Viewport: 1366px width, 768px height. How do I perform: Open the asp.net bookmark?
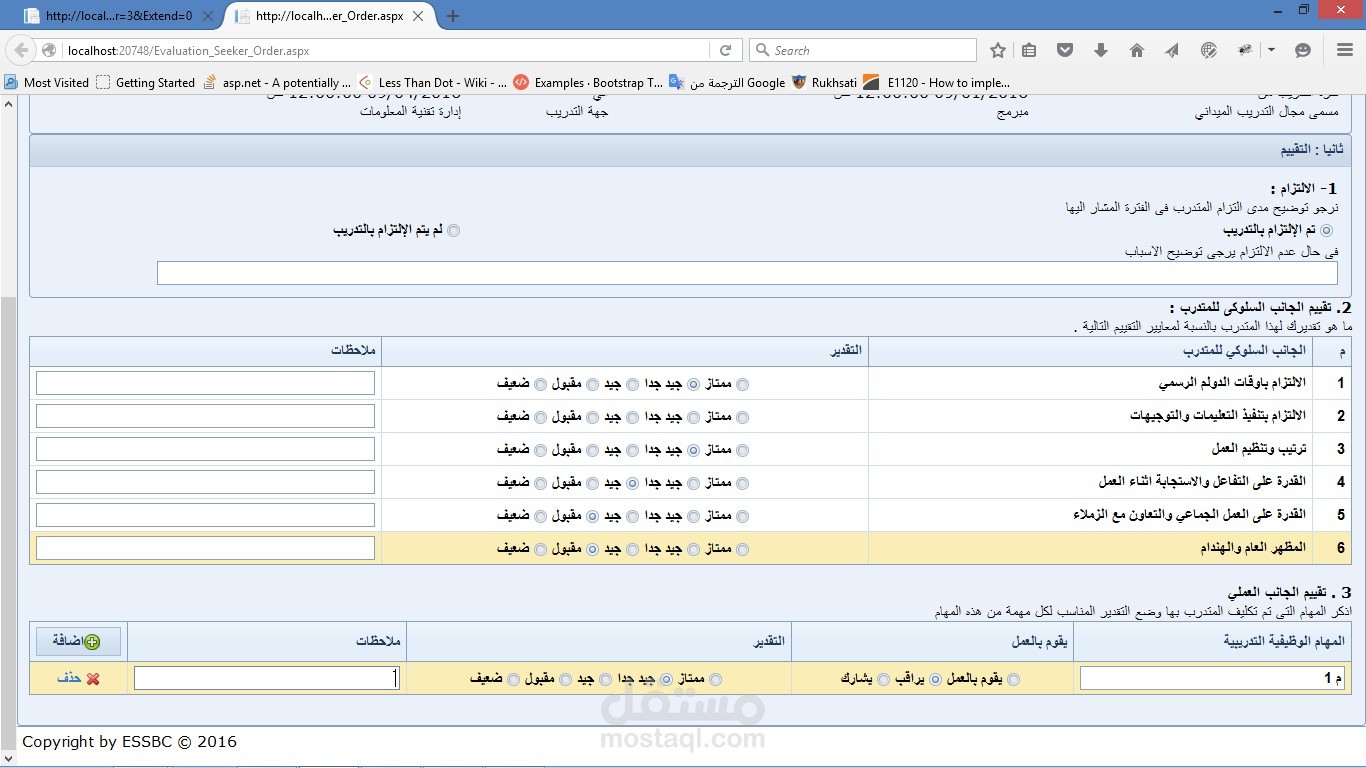click(x=277, y=83)
